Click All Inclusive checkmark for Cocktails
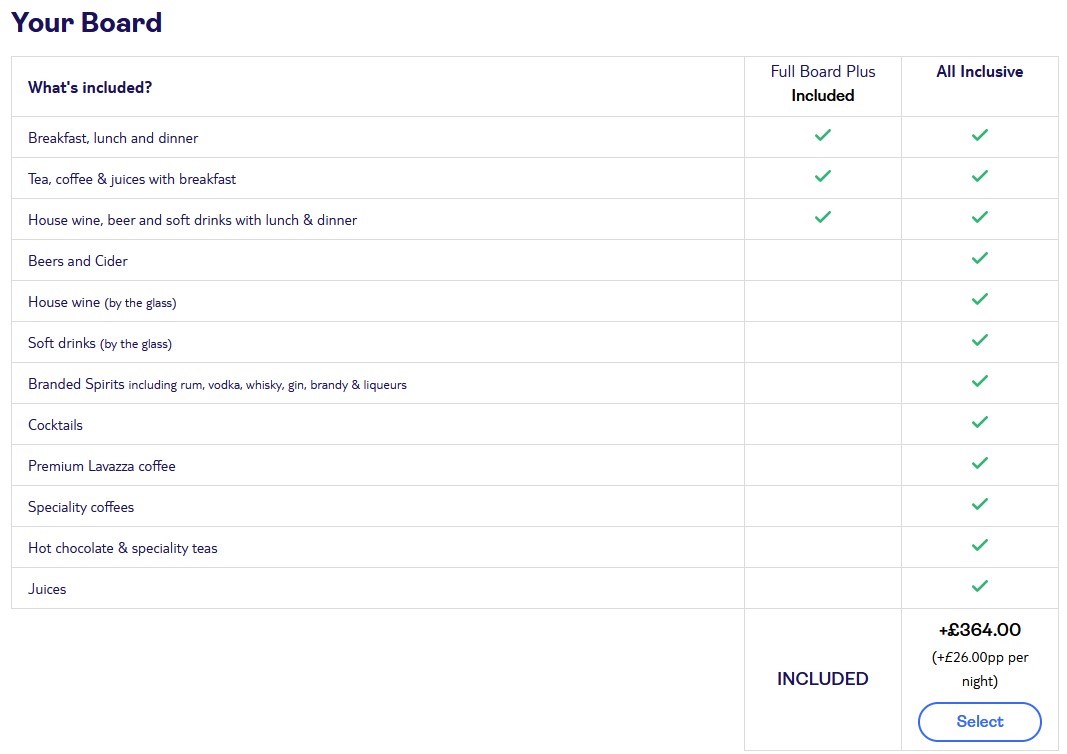Image resolution: width=1067 pixels, height=754 pixels. click(980, 422)
